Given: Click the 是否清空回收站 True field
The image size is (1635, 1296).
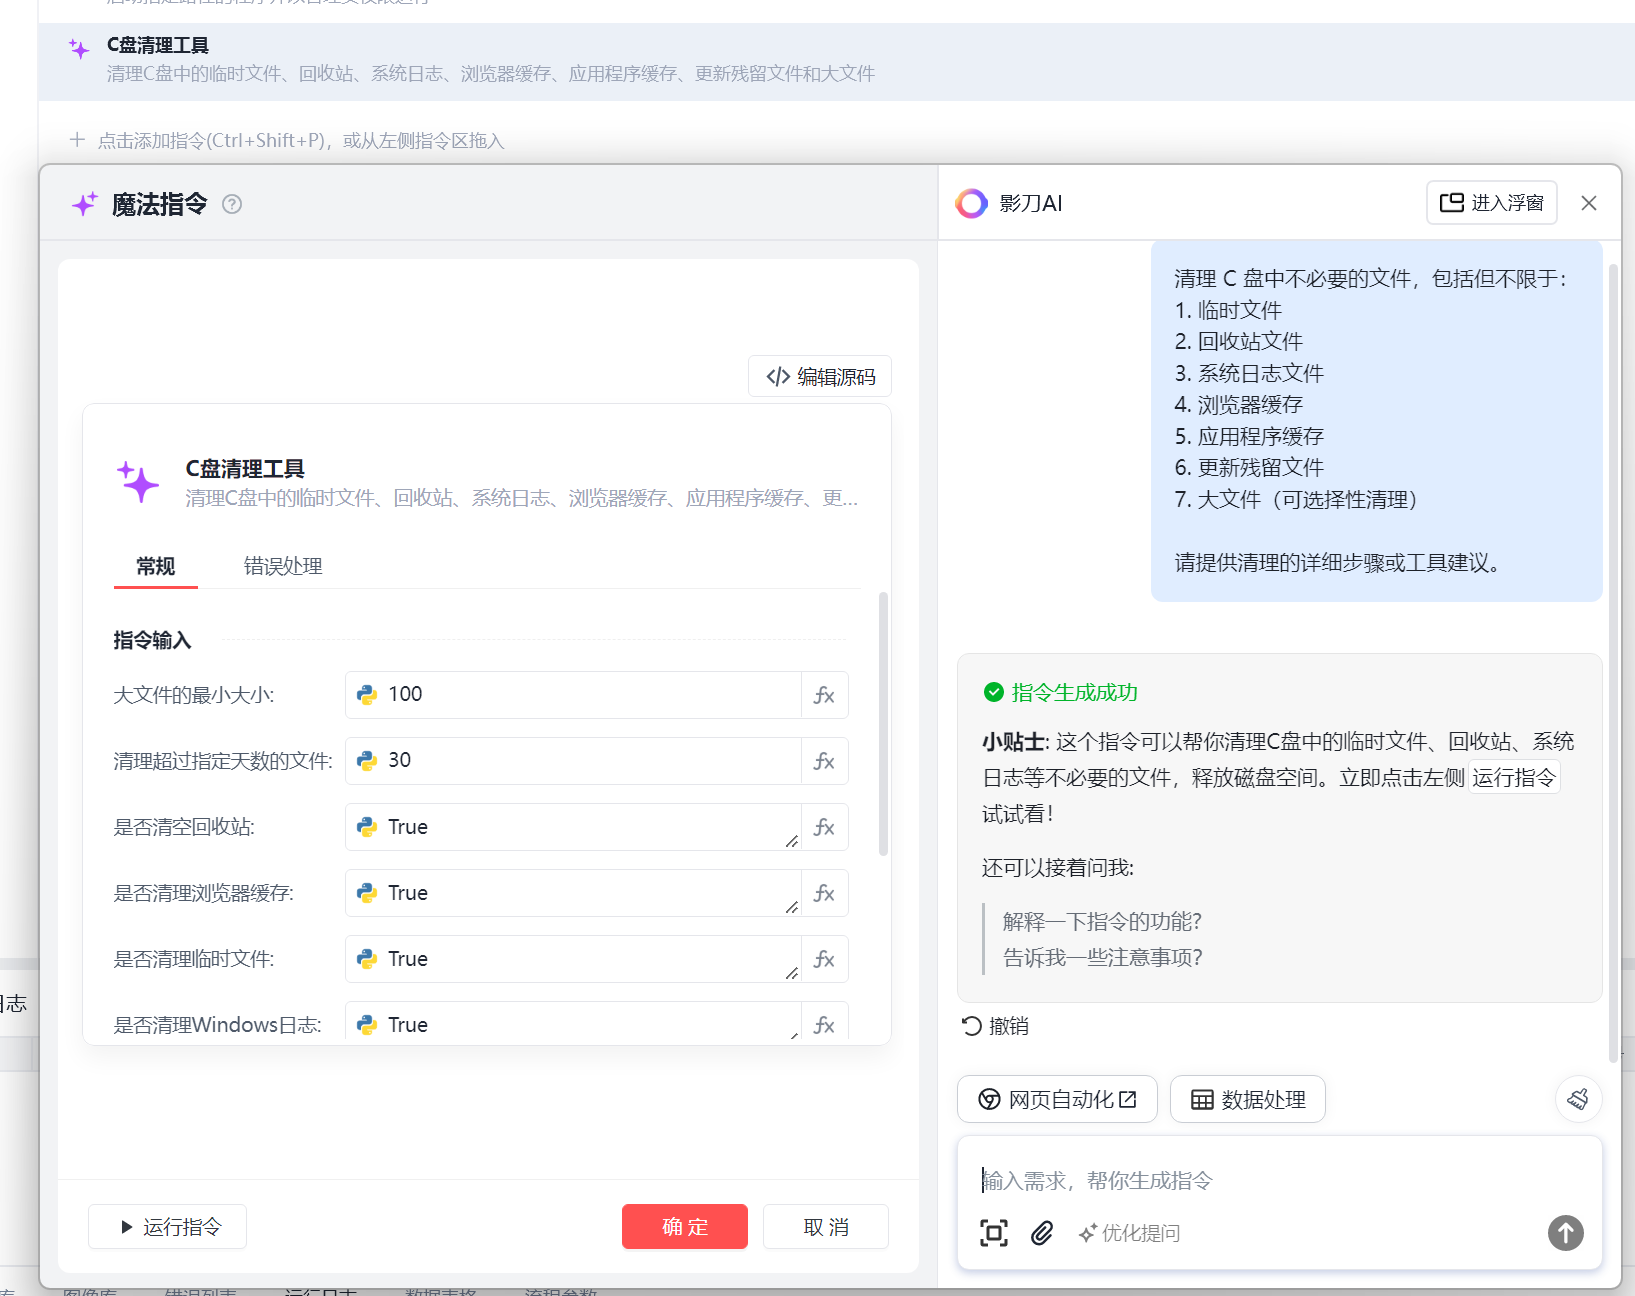Looking at the screenshot, I should 573,827.
